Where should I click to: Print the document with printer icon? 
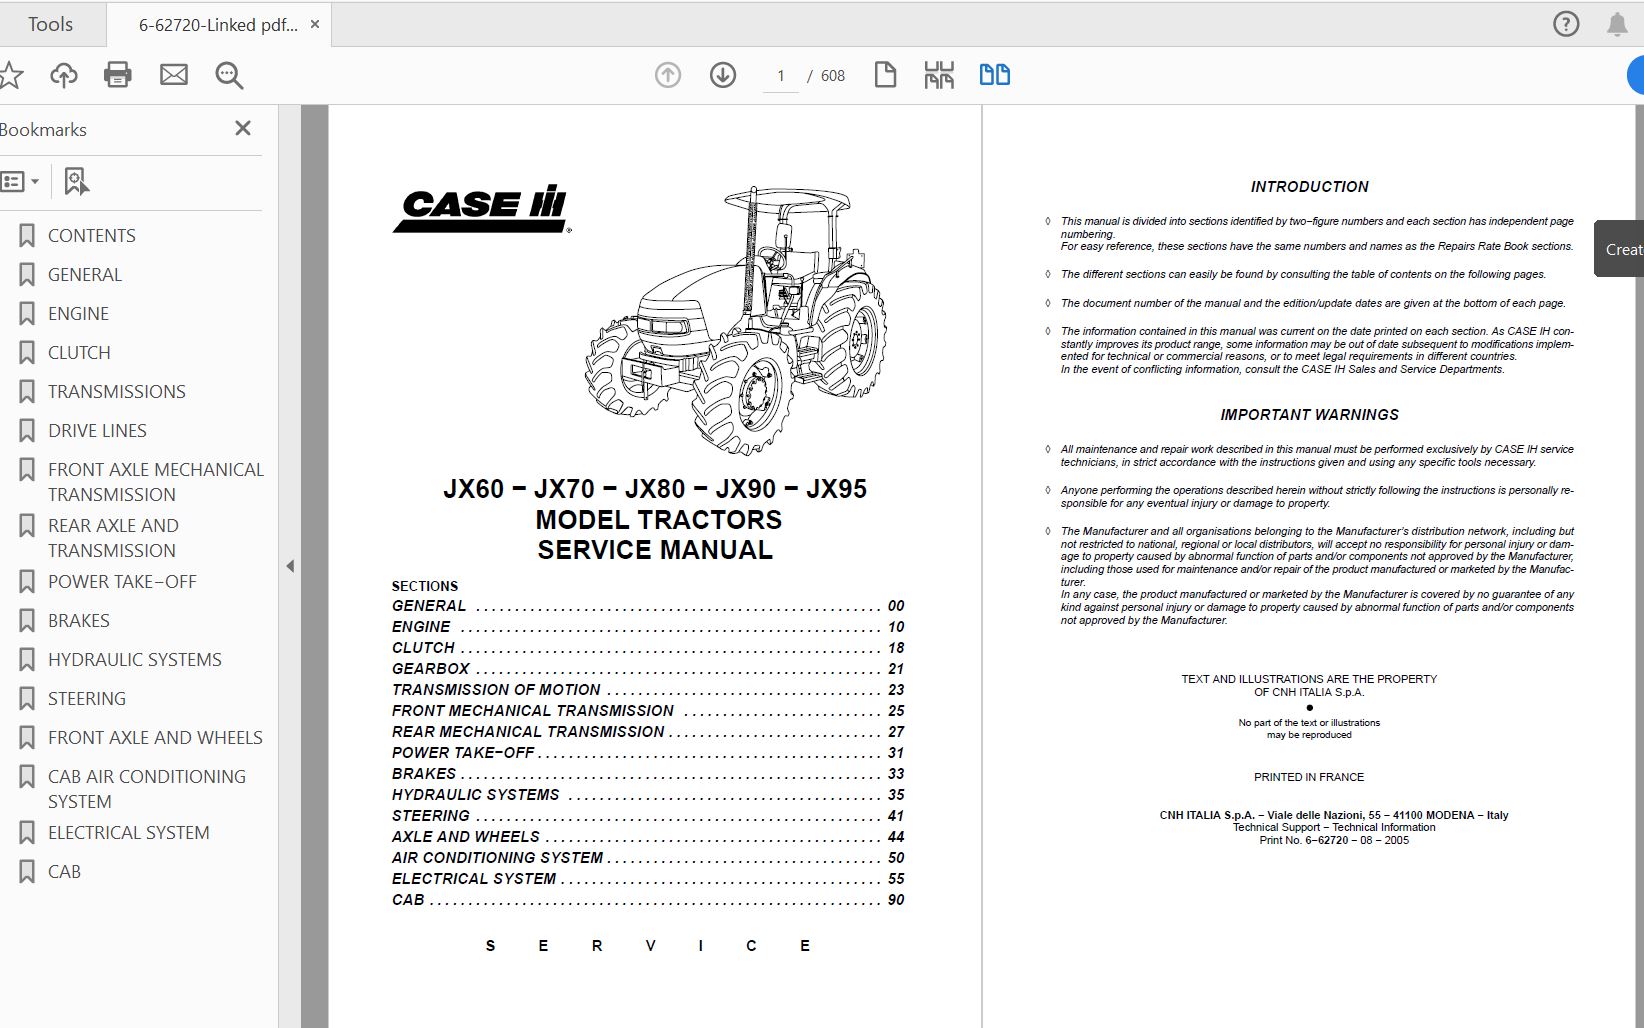coord(118,75)
